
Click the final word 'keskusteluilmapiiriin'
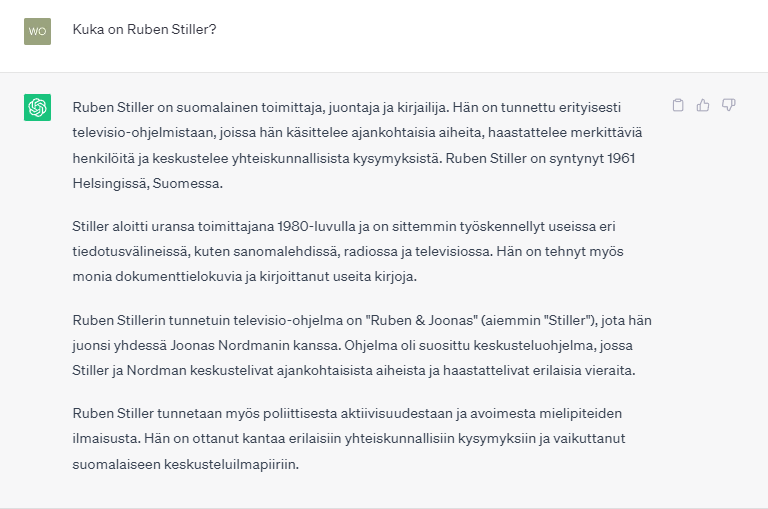tap(231, 464)
